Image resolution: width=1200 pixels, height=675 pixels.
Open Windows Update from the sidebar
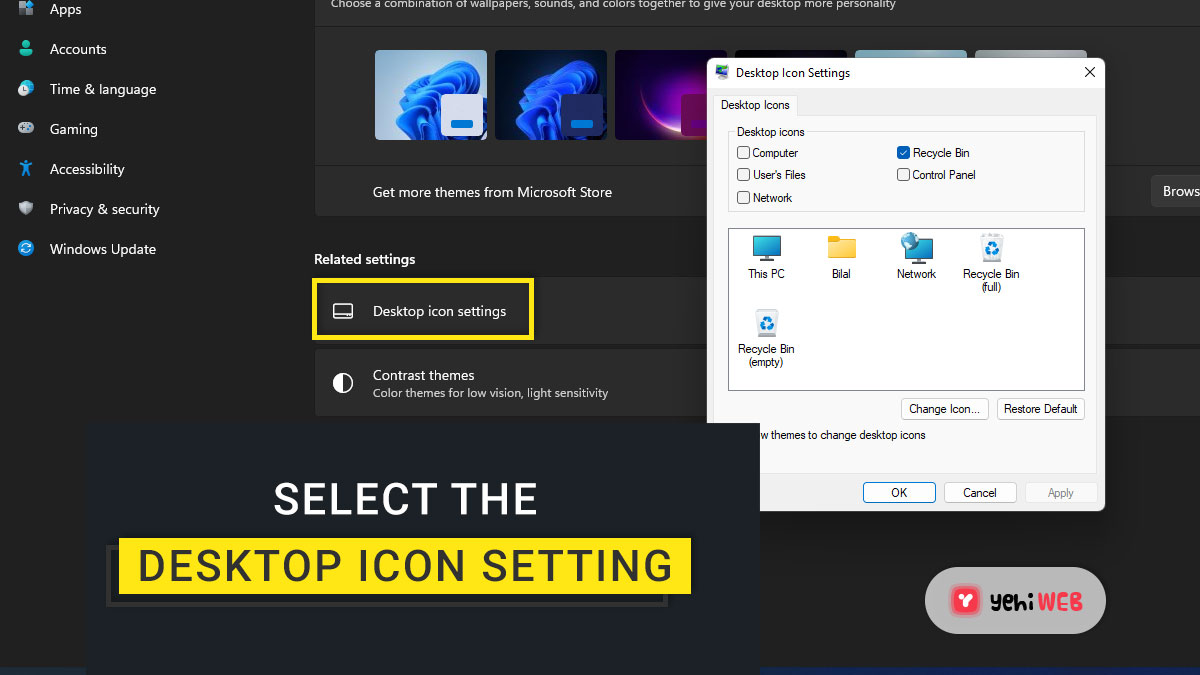[103, 248]
